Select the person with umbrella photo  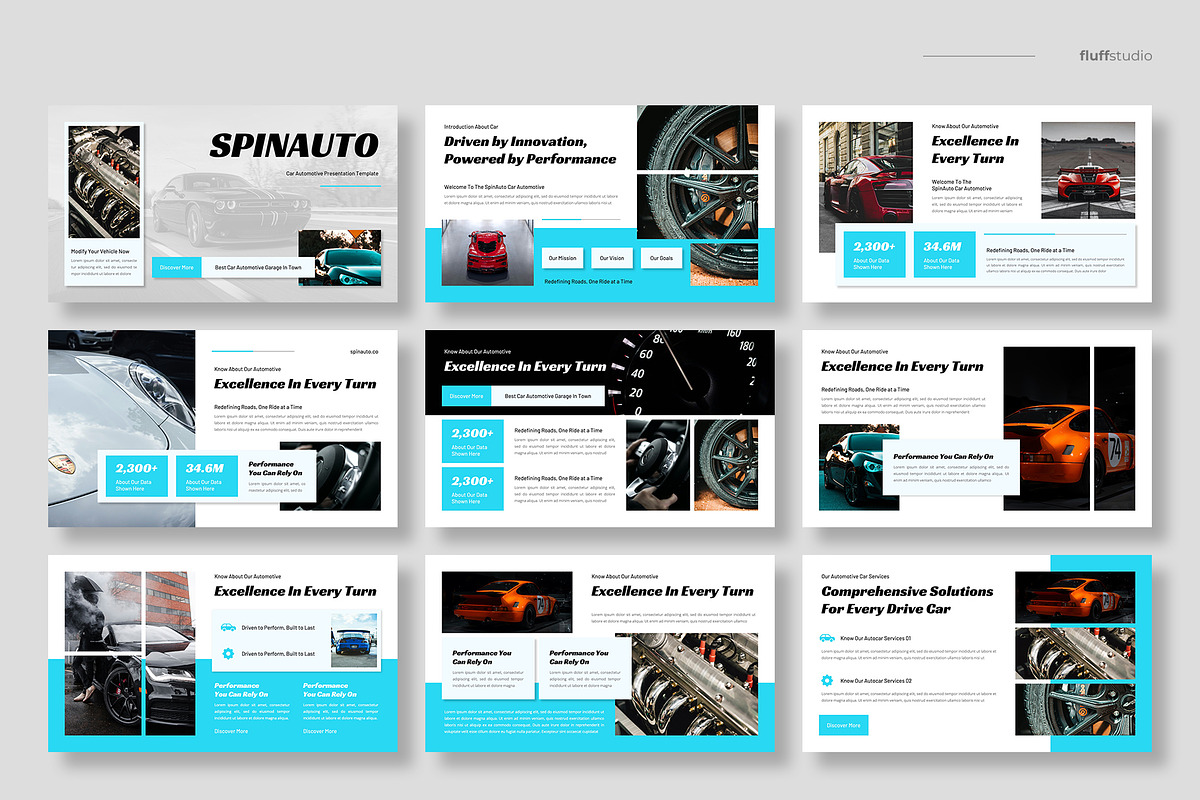(x=130, y=654)
